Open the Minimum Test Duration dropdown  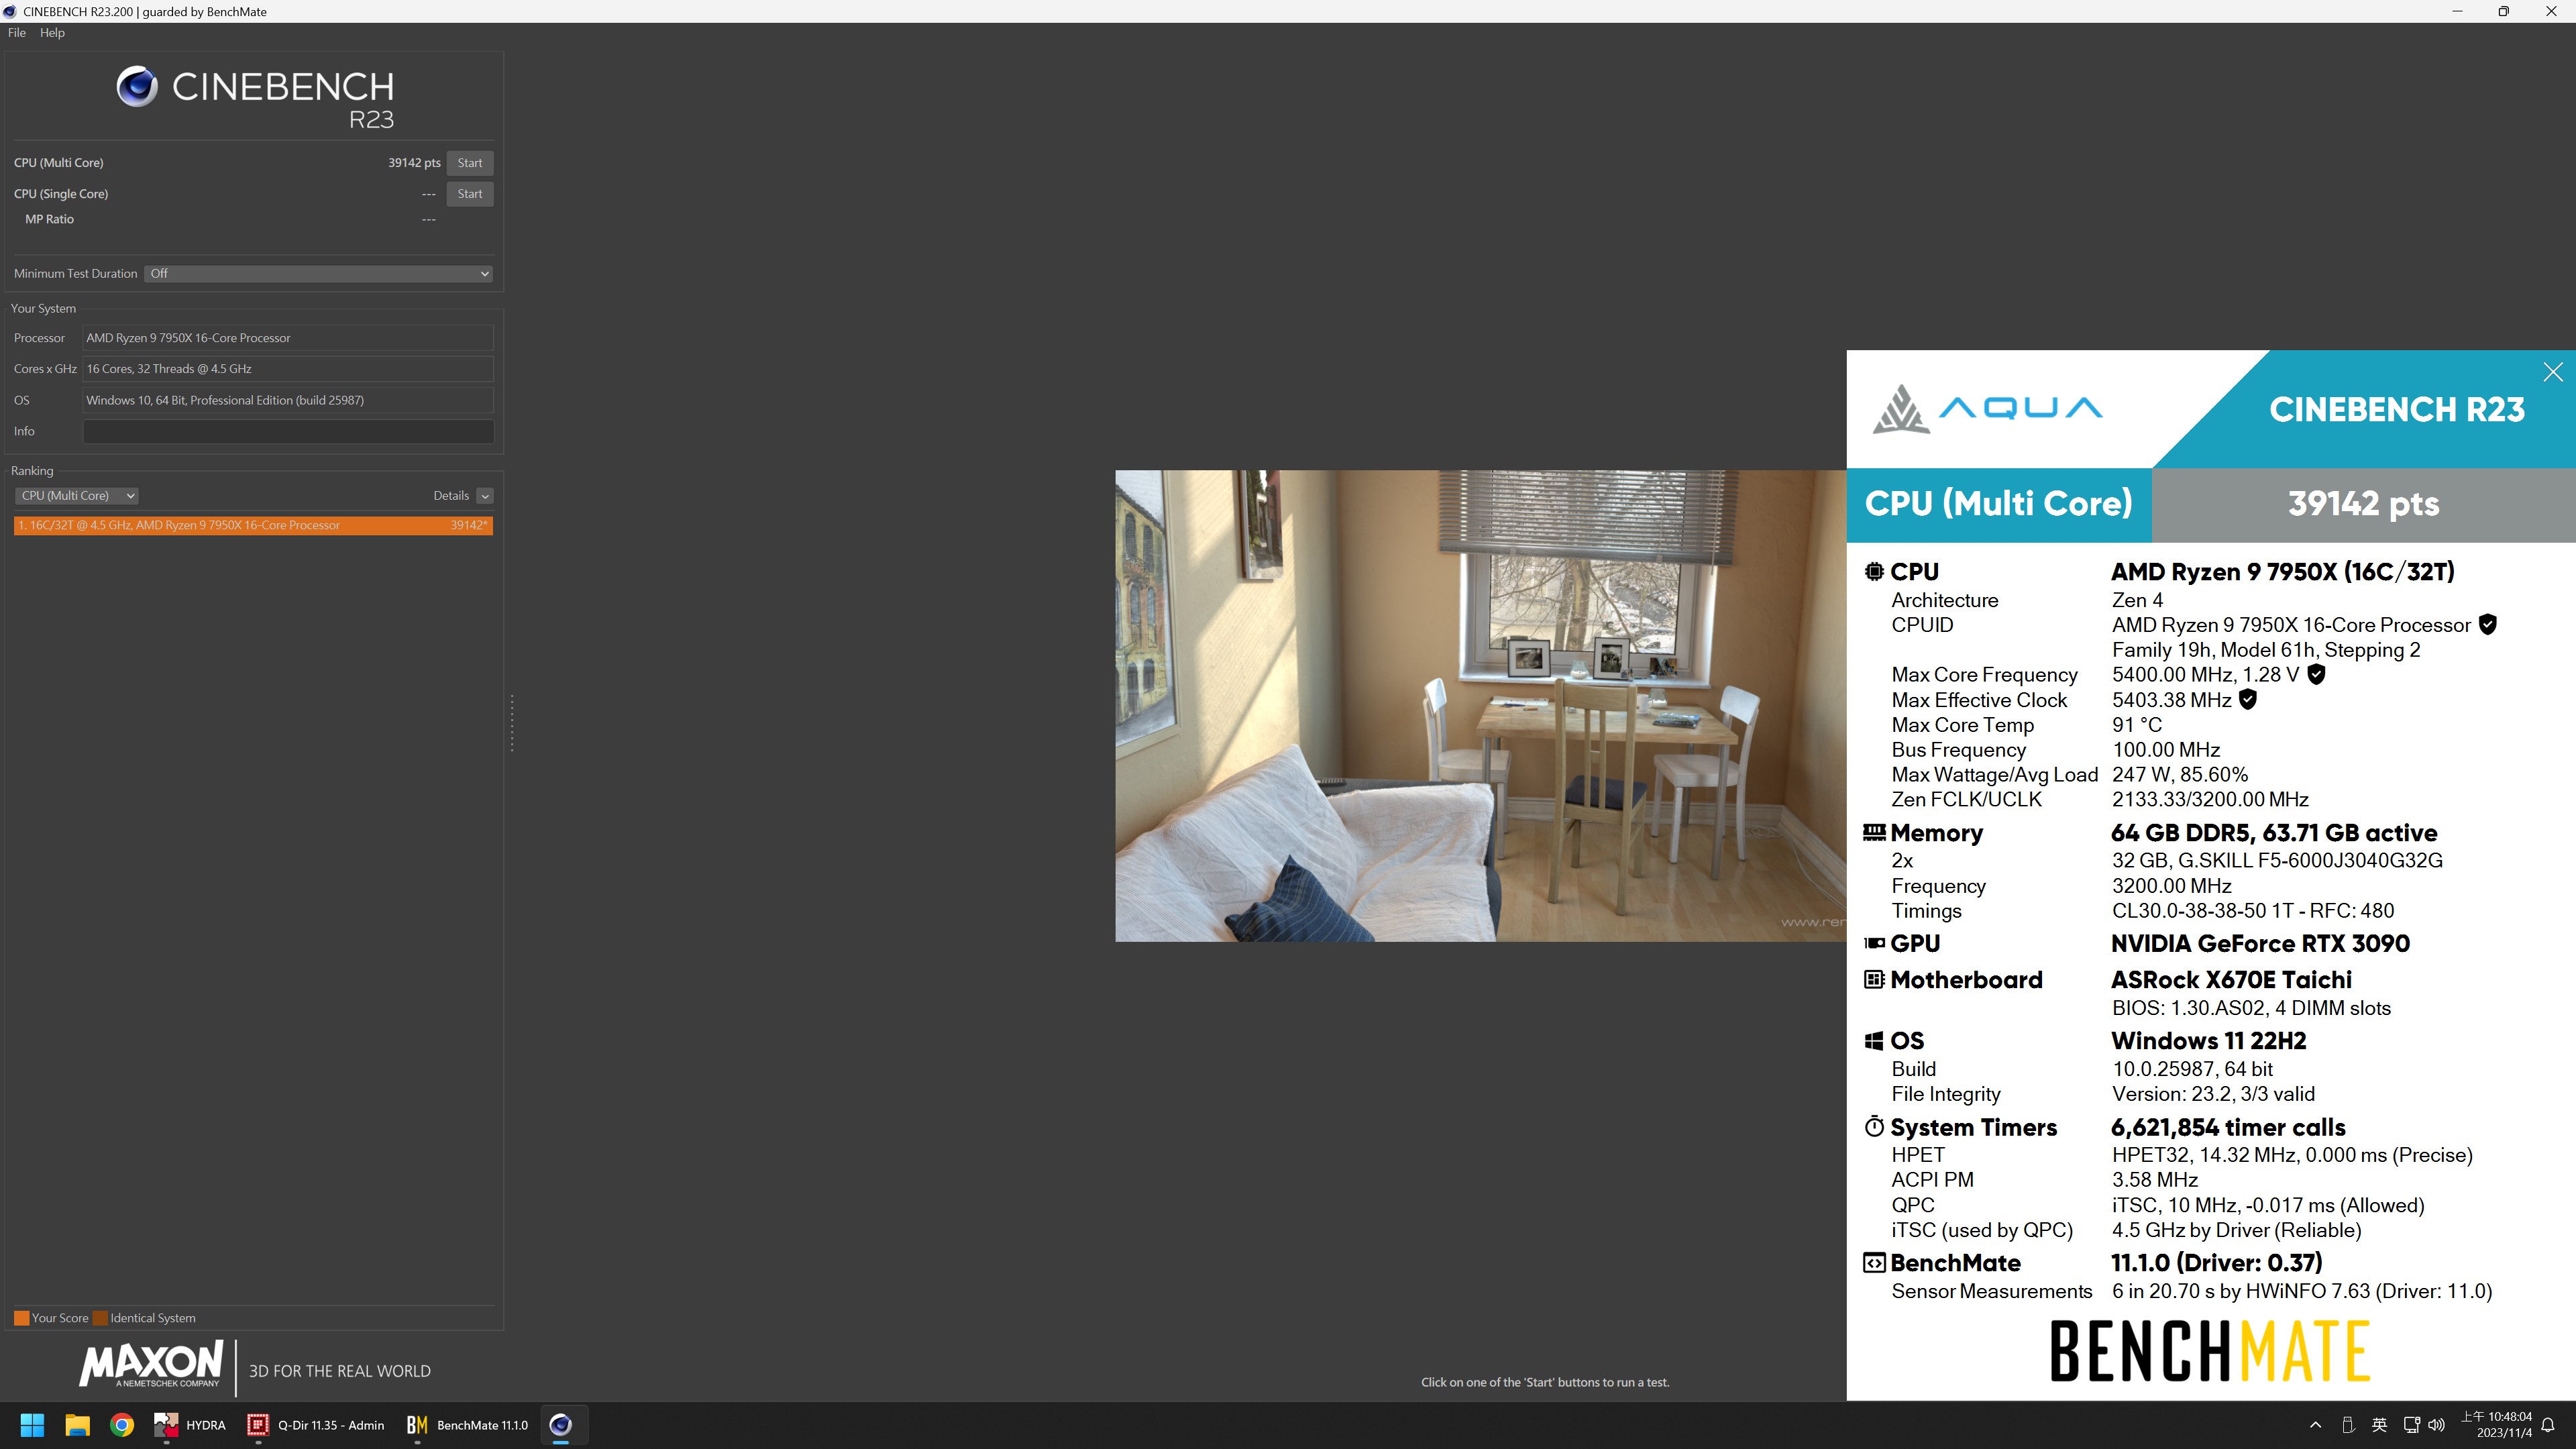(318, 274)
